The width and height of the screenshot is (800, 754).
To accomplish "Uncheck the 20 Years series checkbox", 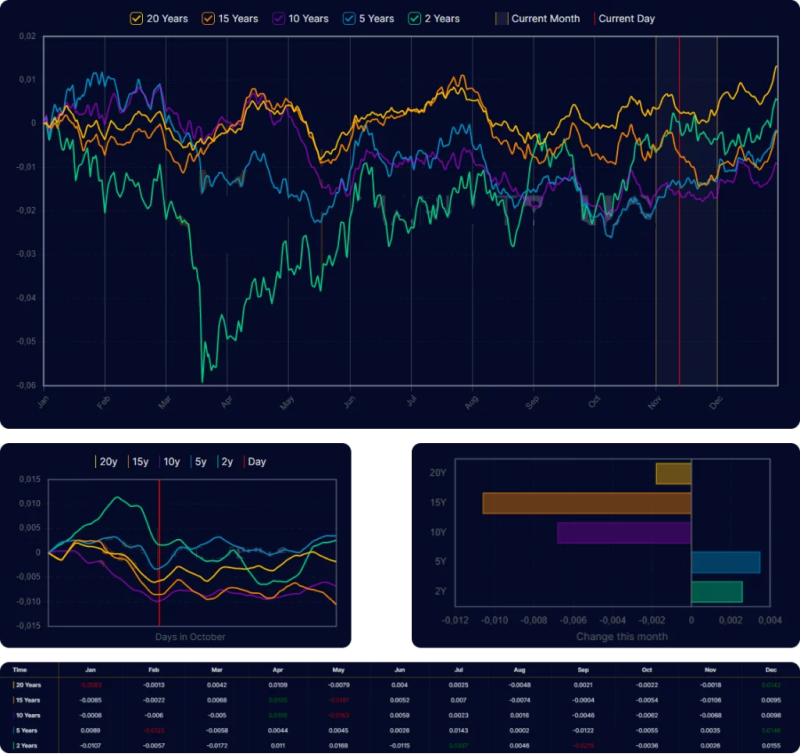I will [134, 18].
